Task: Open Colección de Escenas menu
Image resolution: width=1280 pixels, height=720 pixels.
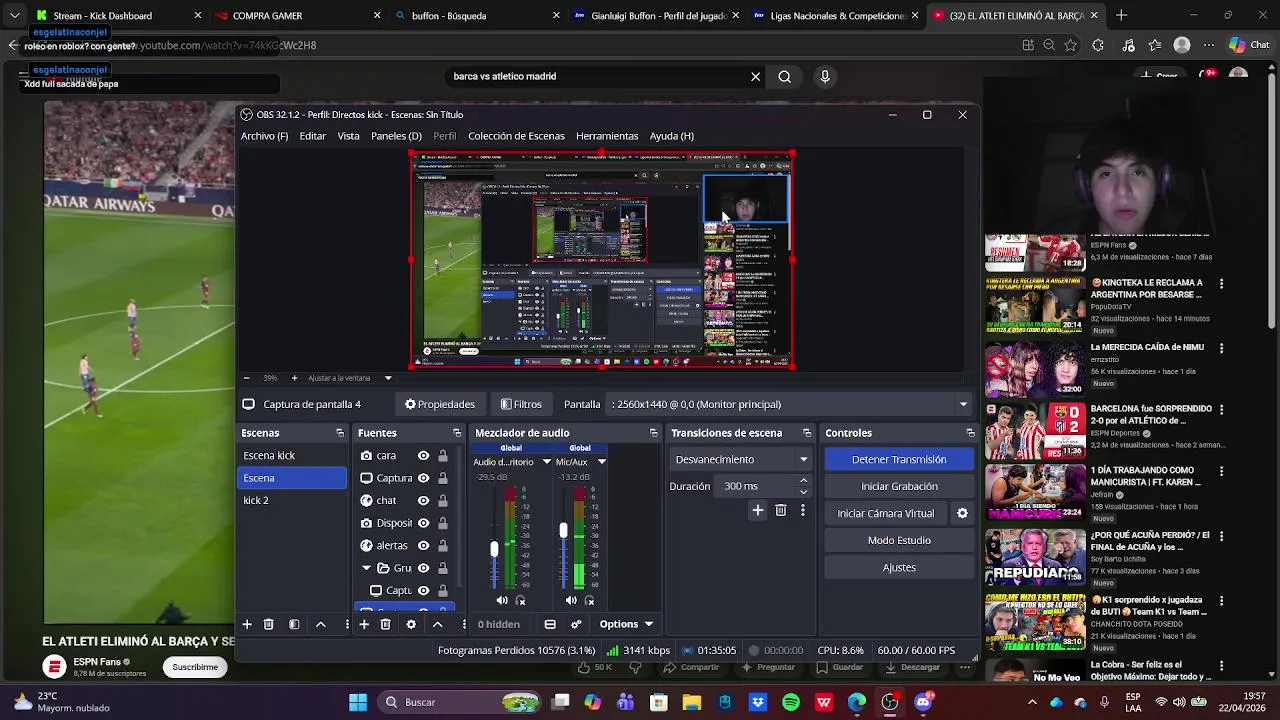Action: pyautogui.click(x=516, y=136)
